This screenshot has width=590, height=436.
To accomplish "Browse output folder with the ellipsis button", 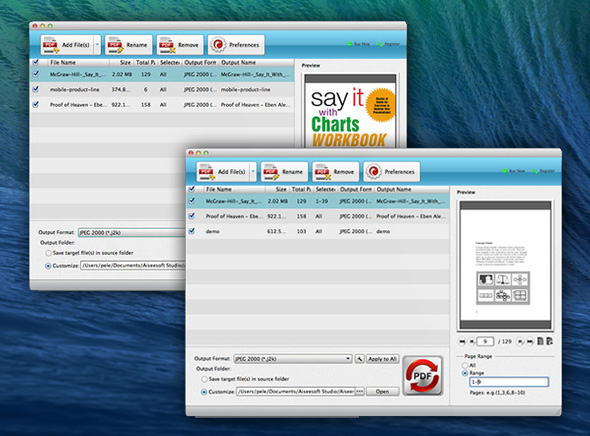I will tap(360, 392).
